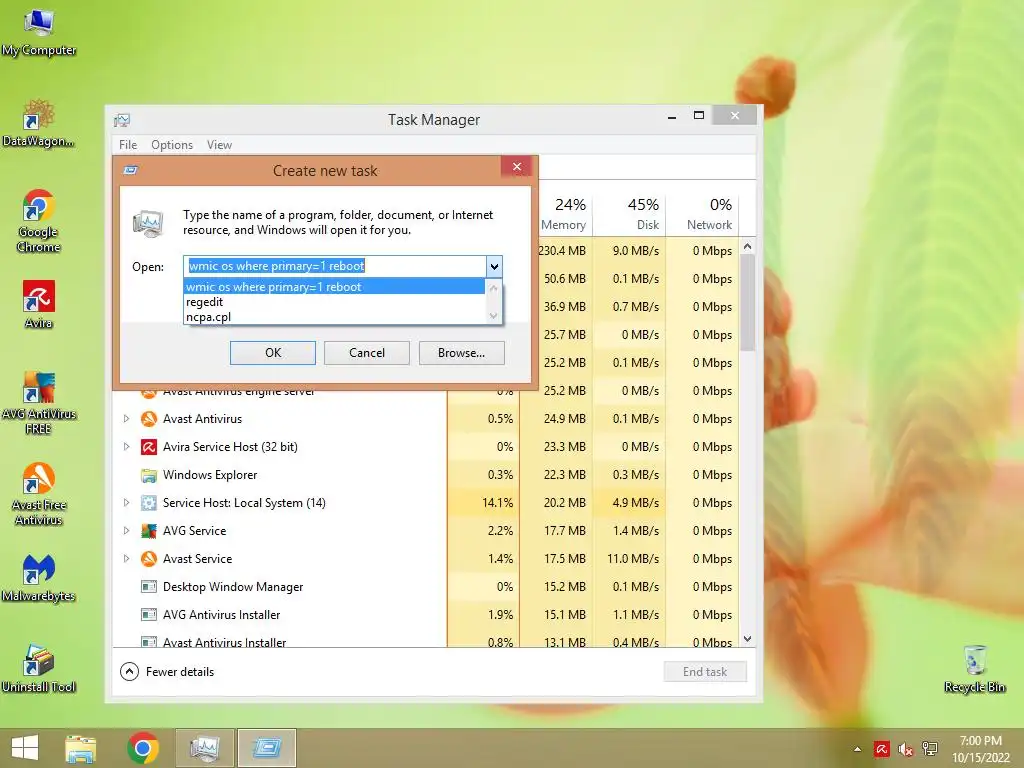Collapse with Fewer details
The height and width of the screenshot is (768, 1024).
[x=167, y=672]
